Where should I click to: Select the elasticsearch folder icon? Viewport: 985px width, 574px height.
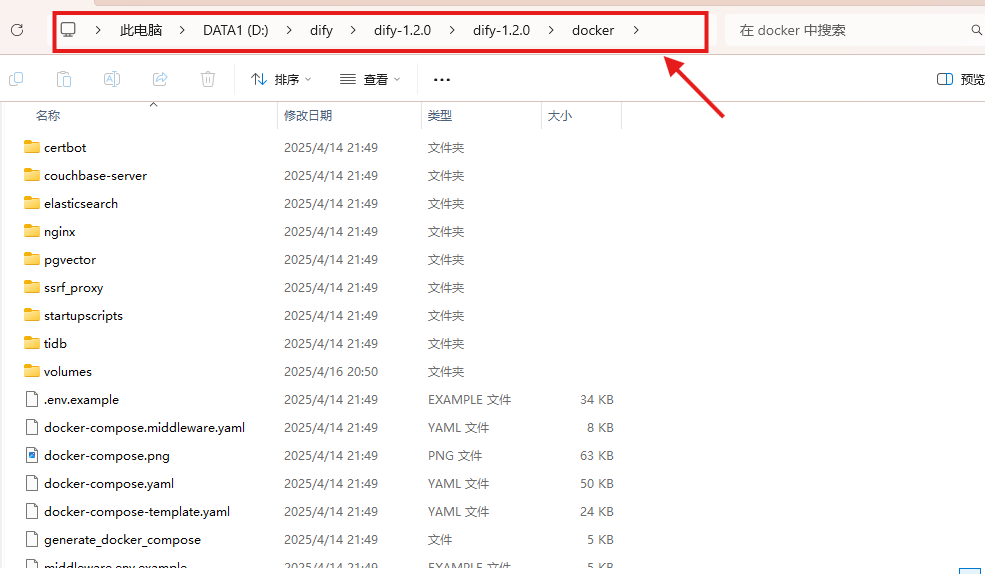click(31, 203)
